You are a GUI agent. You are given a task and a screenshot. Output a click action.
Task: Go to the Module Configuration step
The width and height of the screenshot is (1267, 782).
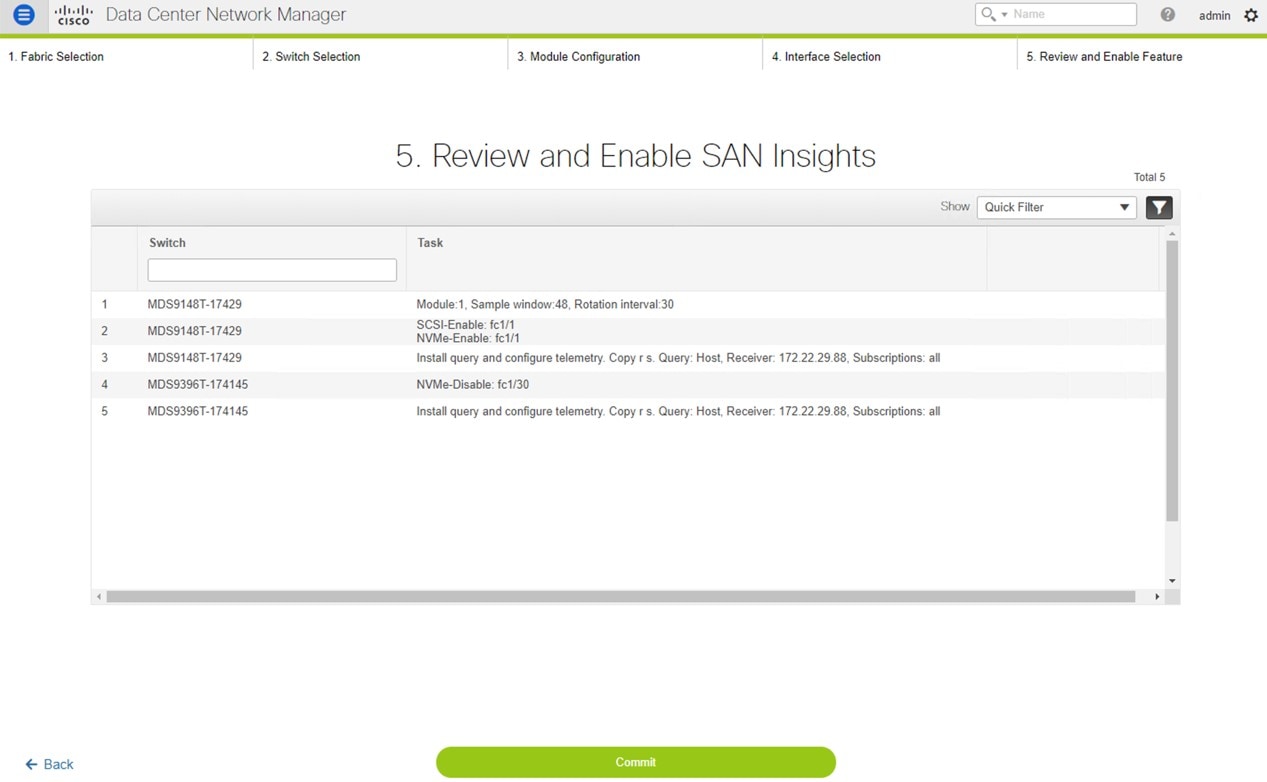578,57
